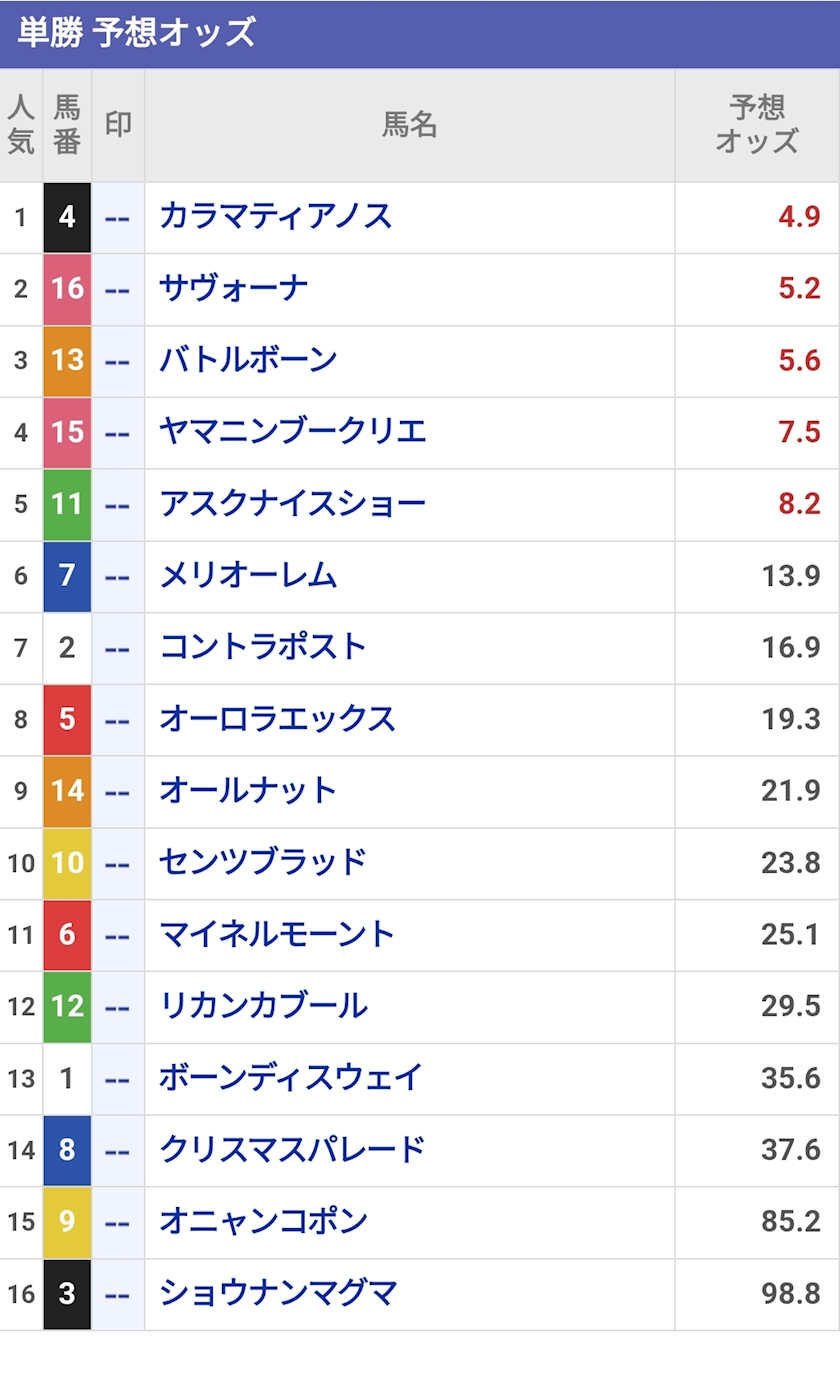The image size is (840, 1374).
Task: Click the 人気 column header
Action: [21, 125]
